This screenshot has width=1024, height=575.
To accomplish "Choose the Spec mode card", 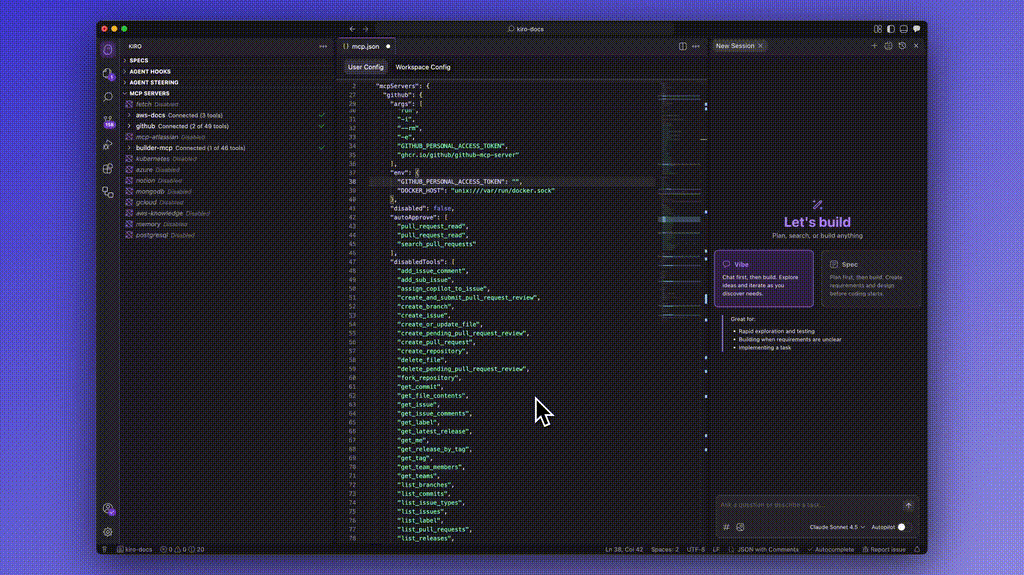I will point(868,278).
